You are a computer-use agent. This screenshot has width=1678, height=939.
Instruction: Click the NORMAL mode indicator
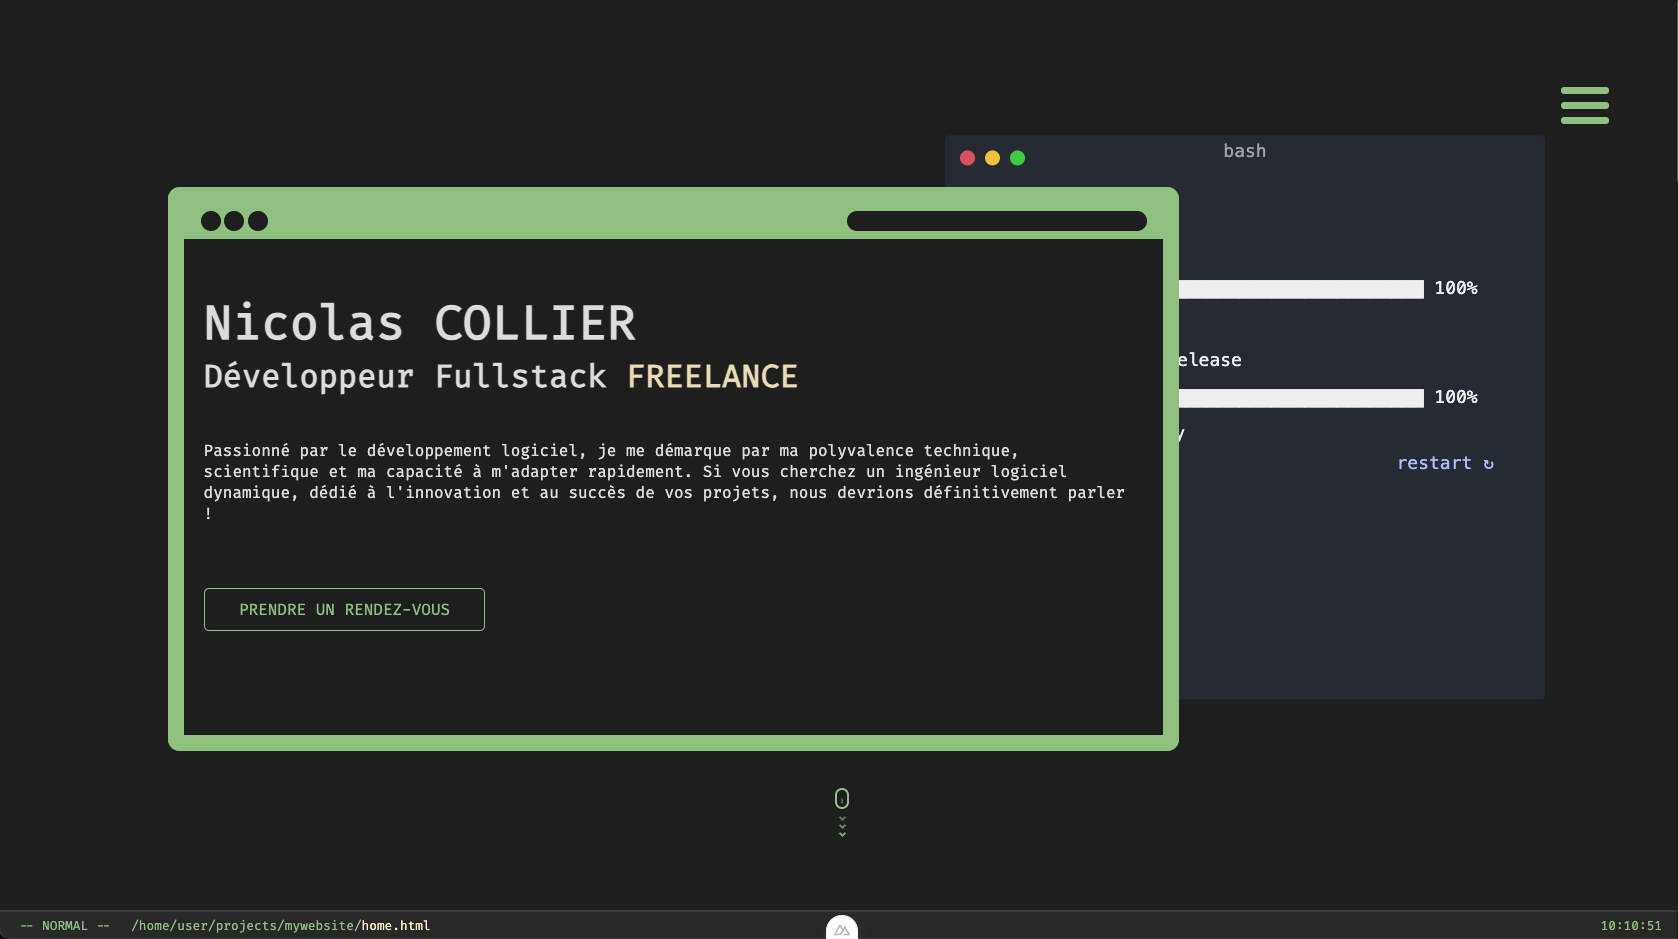coord(65,926)
